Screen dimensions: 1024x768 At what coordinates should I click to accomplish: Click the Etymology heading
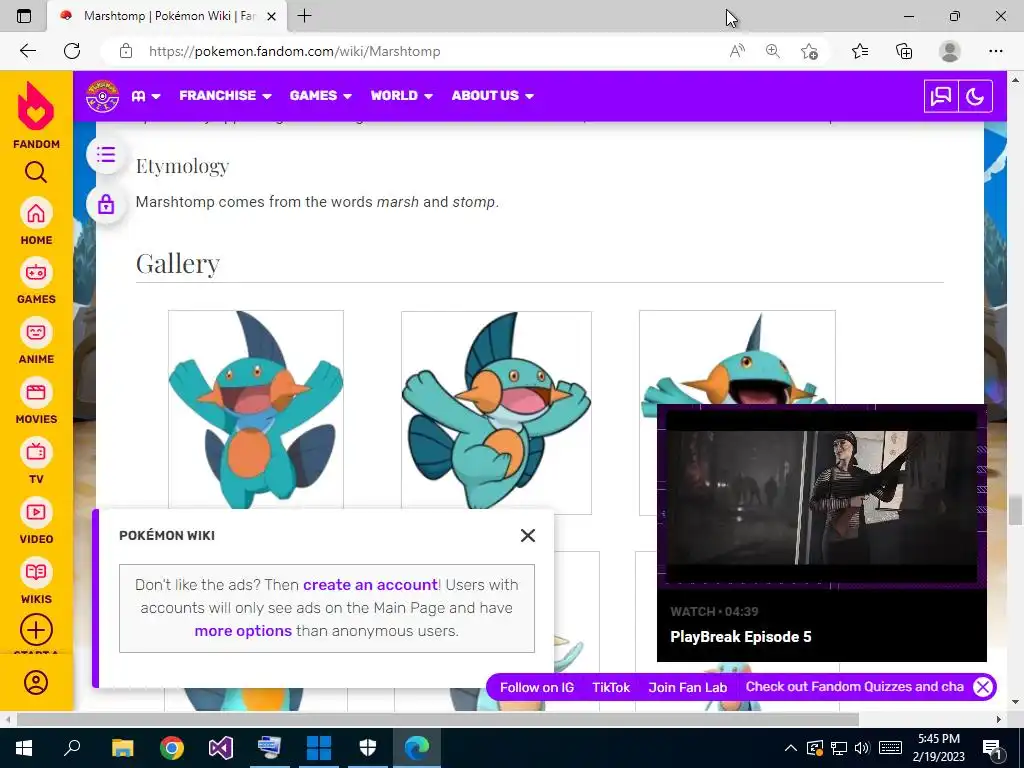point(182,166)
